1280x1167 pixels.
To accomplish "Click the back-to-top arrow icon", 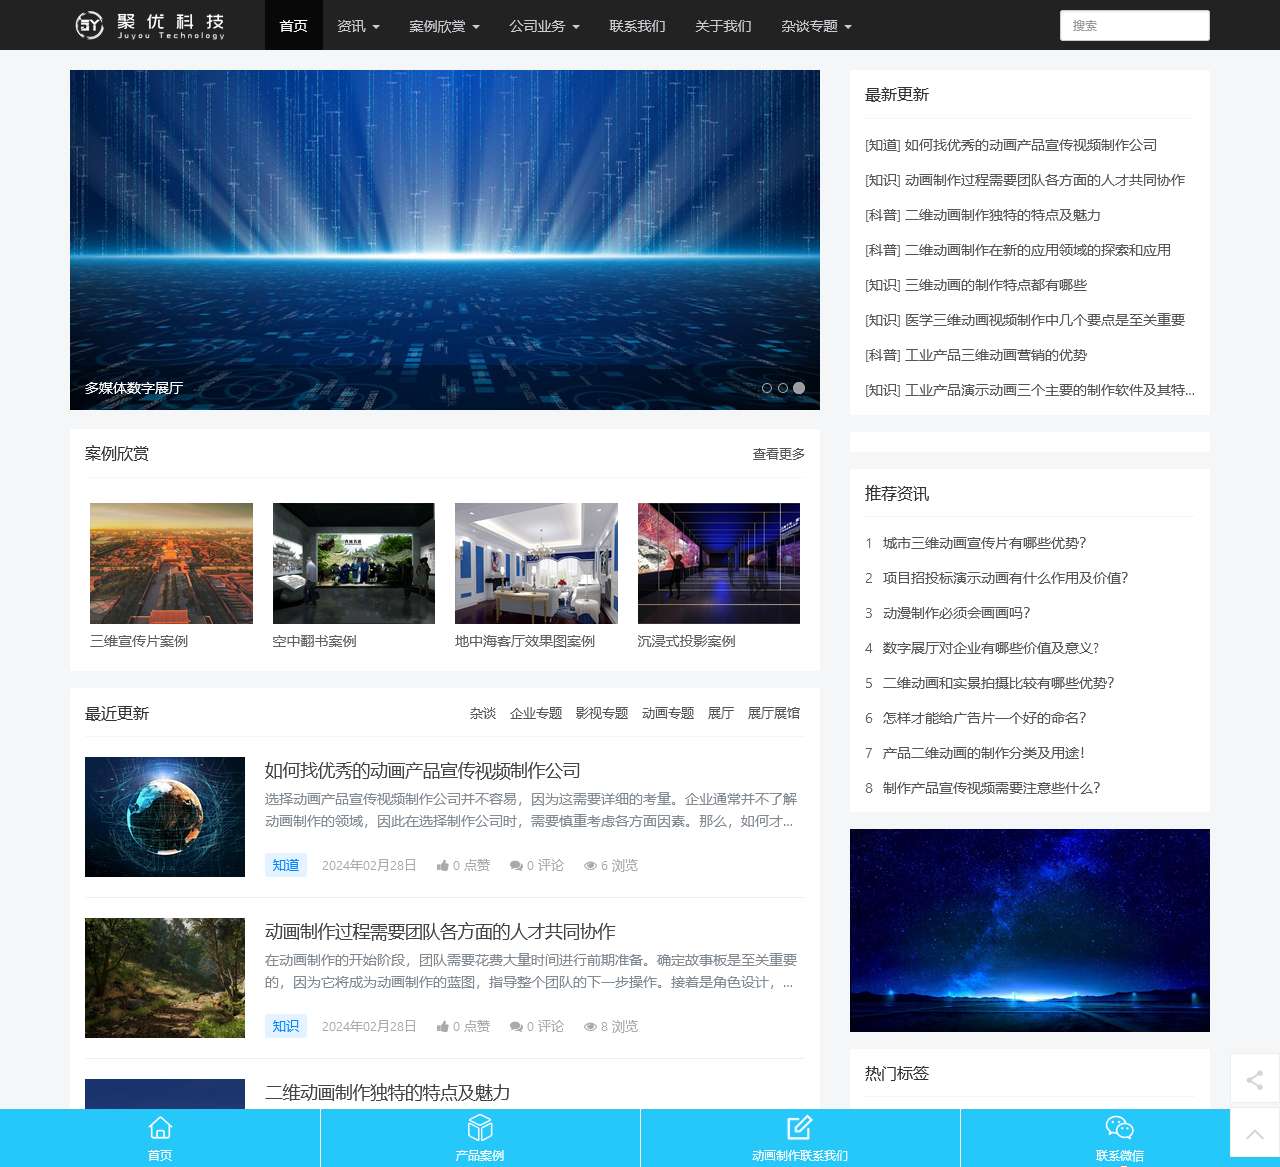I will 1254,1133.
